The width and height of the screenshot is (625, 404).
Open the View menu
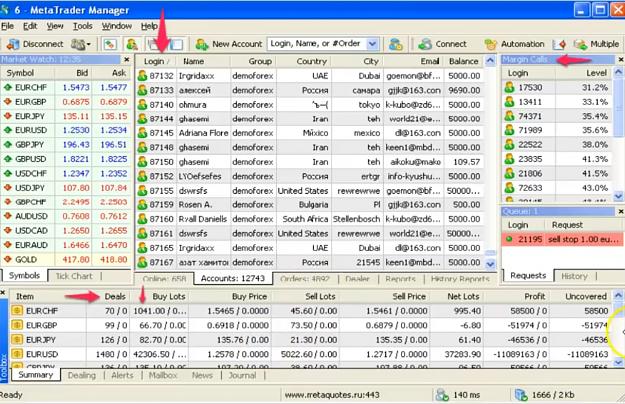point(55,26)
